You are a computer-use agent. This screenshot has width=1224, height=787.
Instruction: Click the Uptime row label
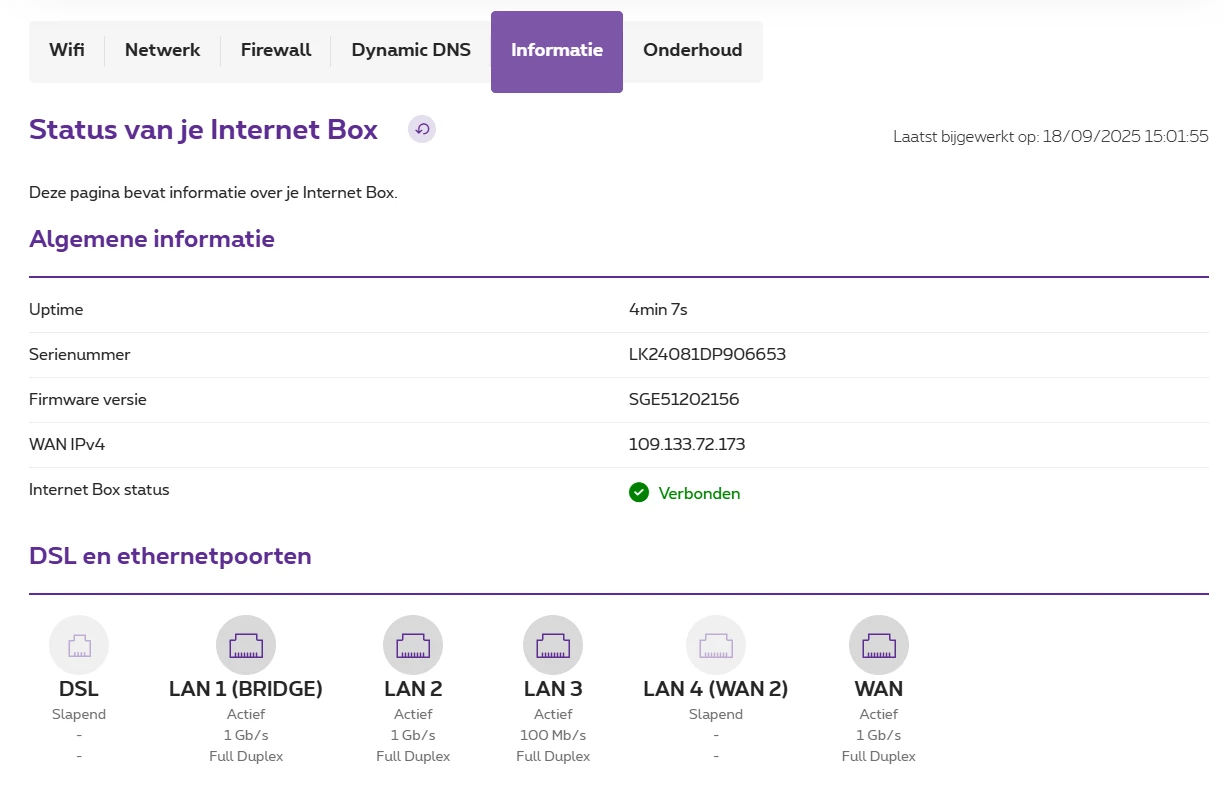click(56, 310)
